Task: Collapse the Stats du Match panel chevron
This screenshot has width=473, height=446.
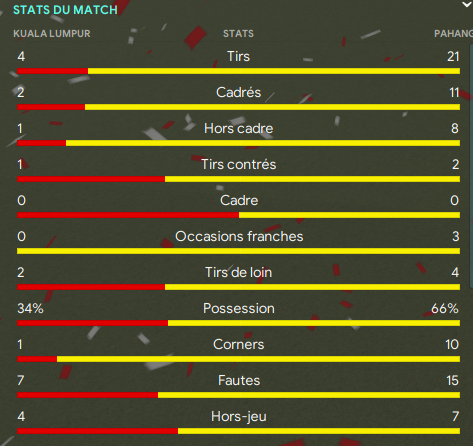Action: coord(467,5)
